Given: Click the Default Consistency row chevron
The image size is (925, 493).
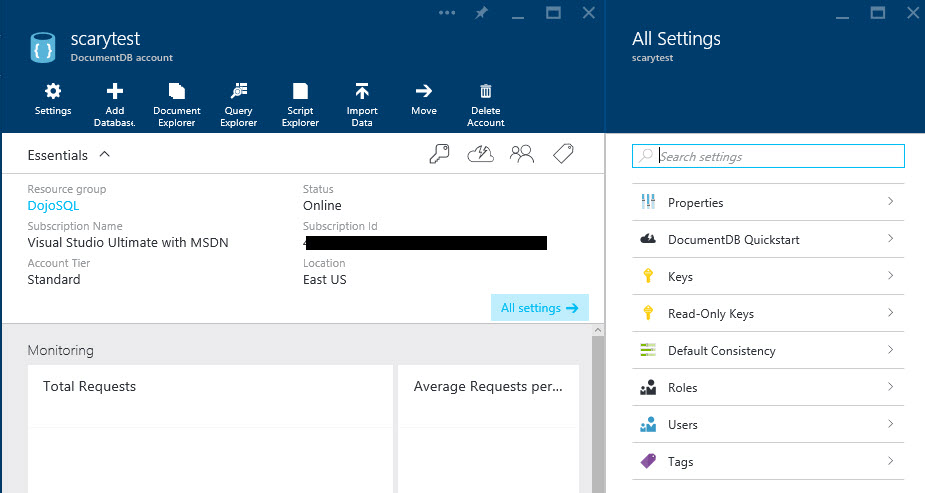Looking at the screenshot, I should (891, 350).
